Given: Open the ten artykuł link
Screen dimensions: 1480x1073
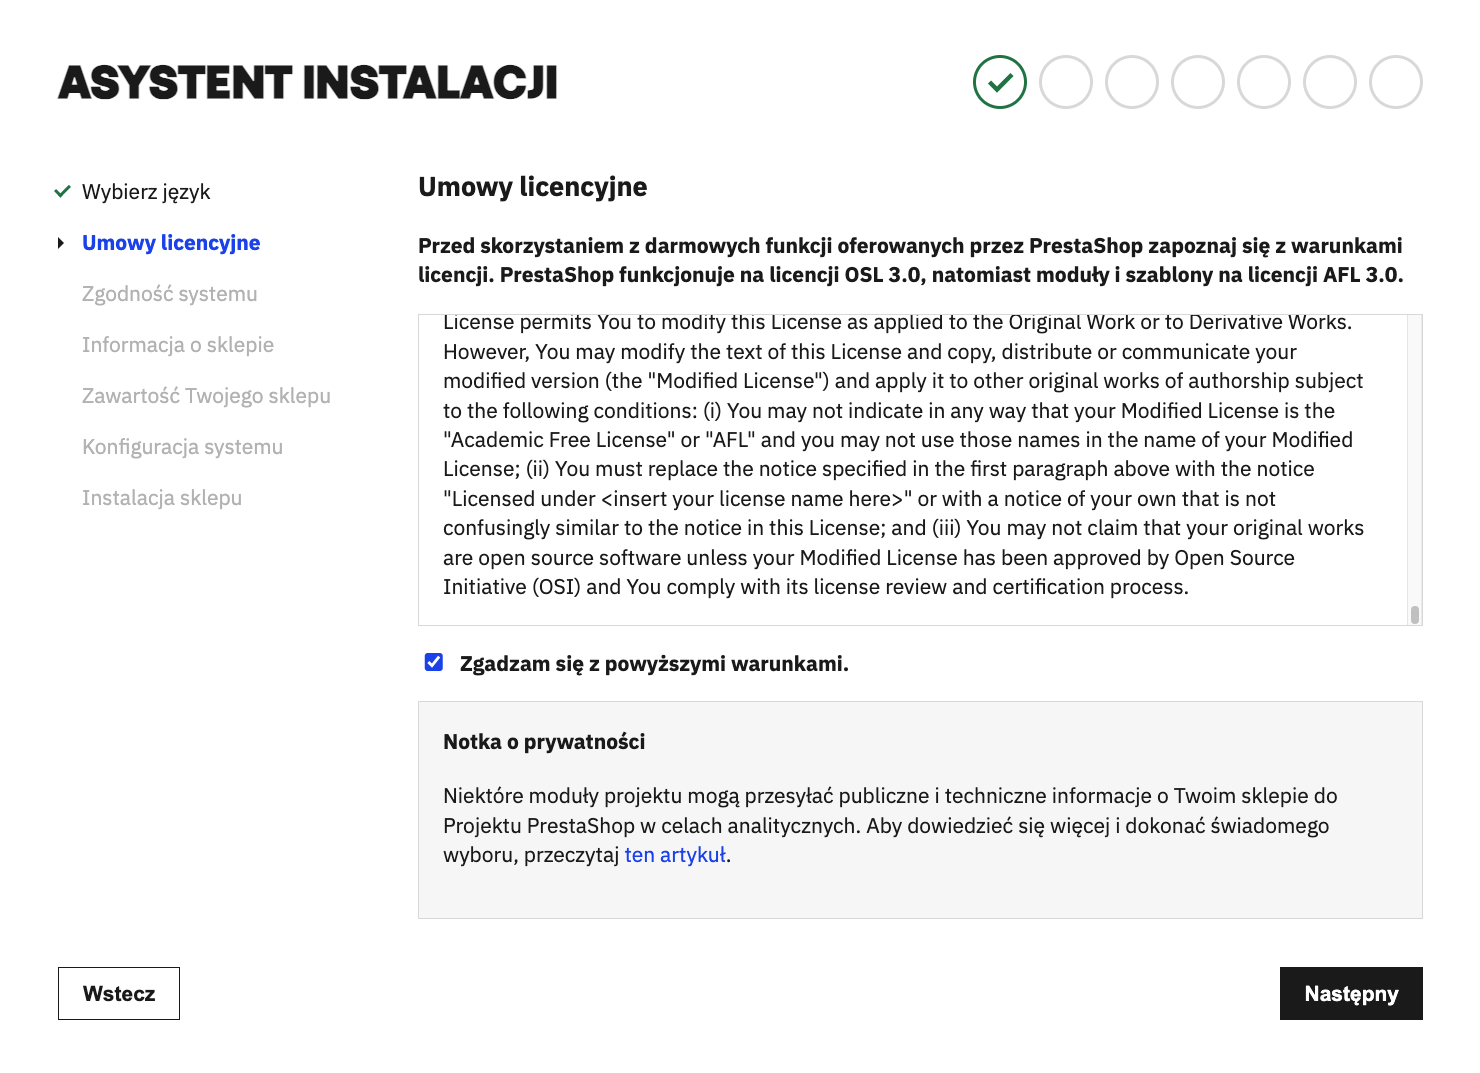Looking at the screenshot, I should 675,855.
